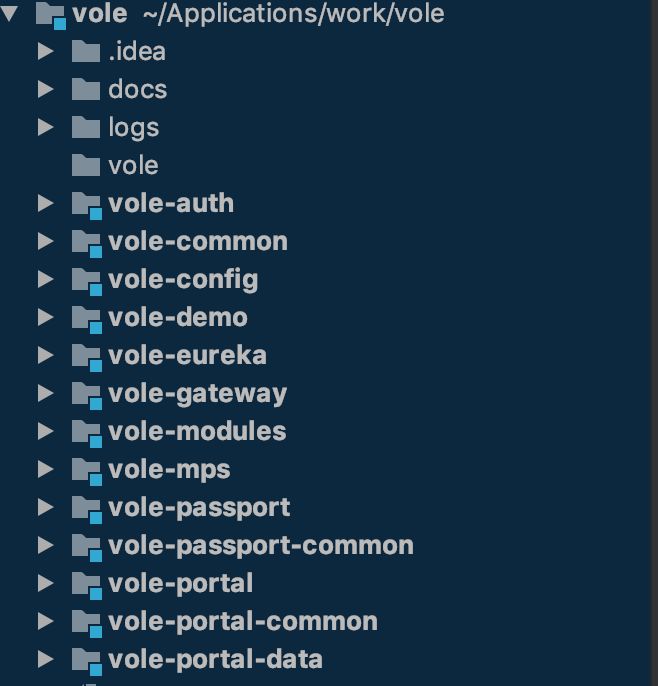This screenshot has width=658, height=686.
Task: Select the vole-passport-common tree item
Action: (x=260, y=545)
